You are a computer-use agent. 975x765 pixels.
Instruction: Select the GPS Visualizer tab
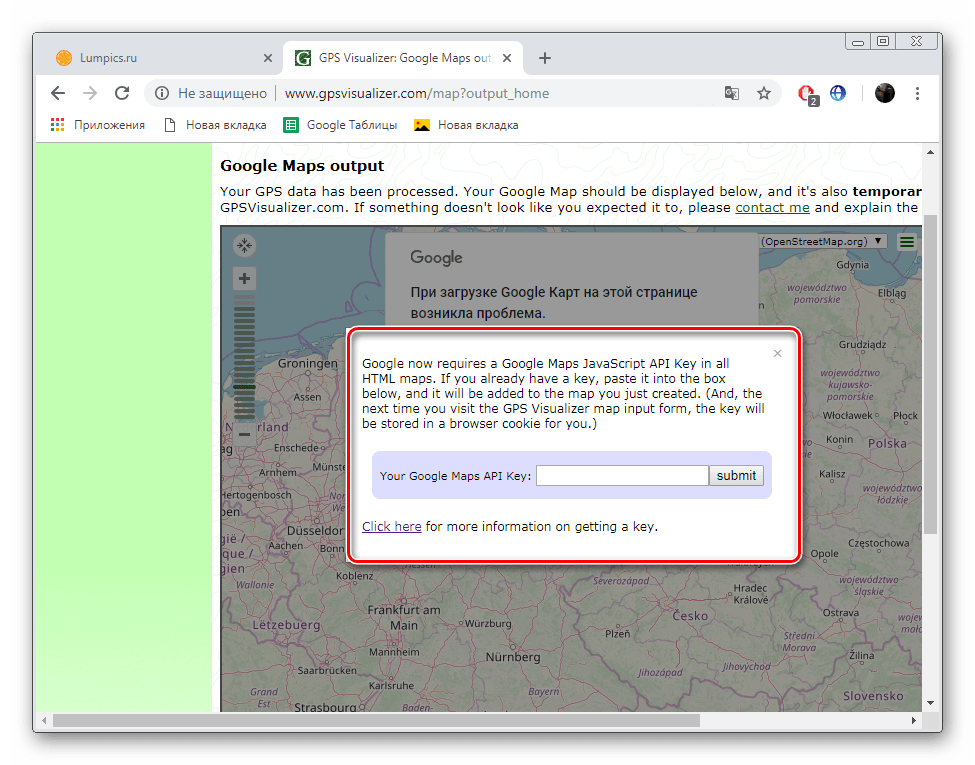403,58
